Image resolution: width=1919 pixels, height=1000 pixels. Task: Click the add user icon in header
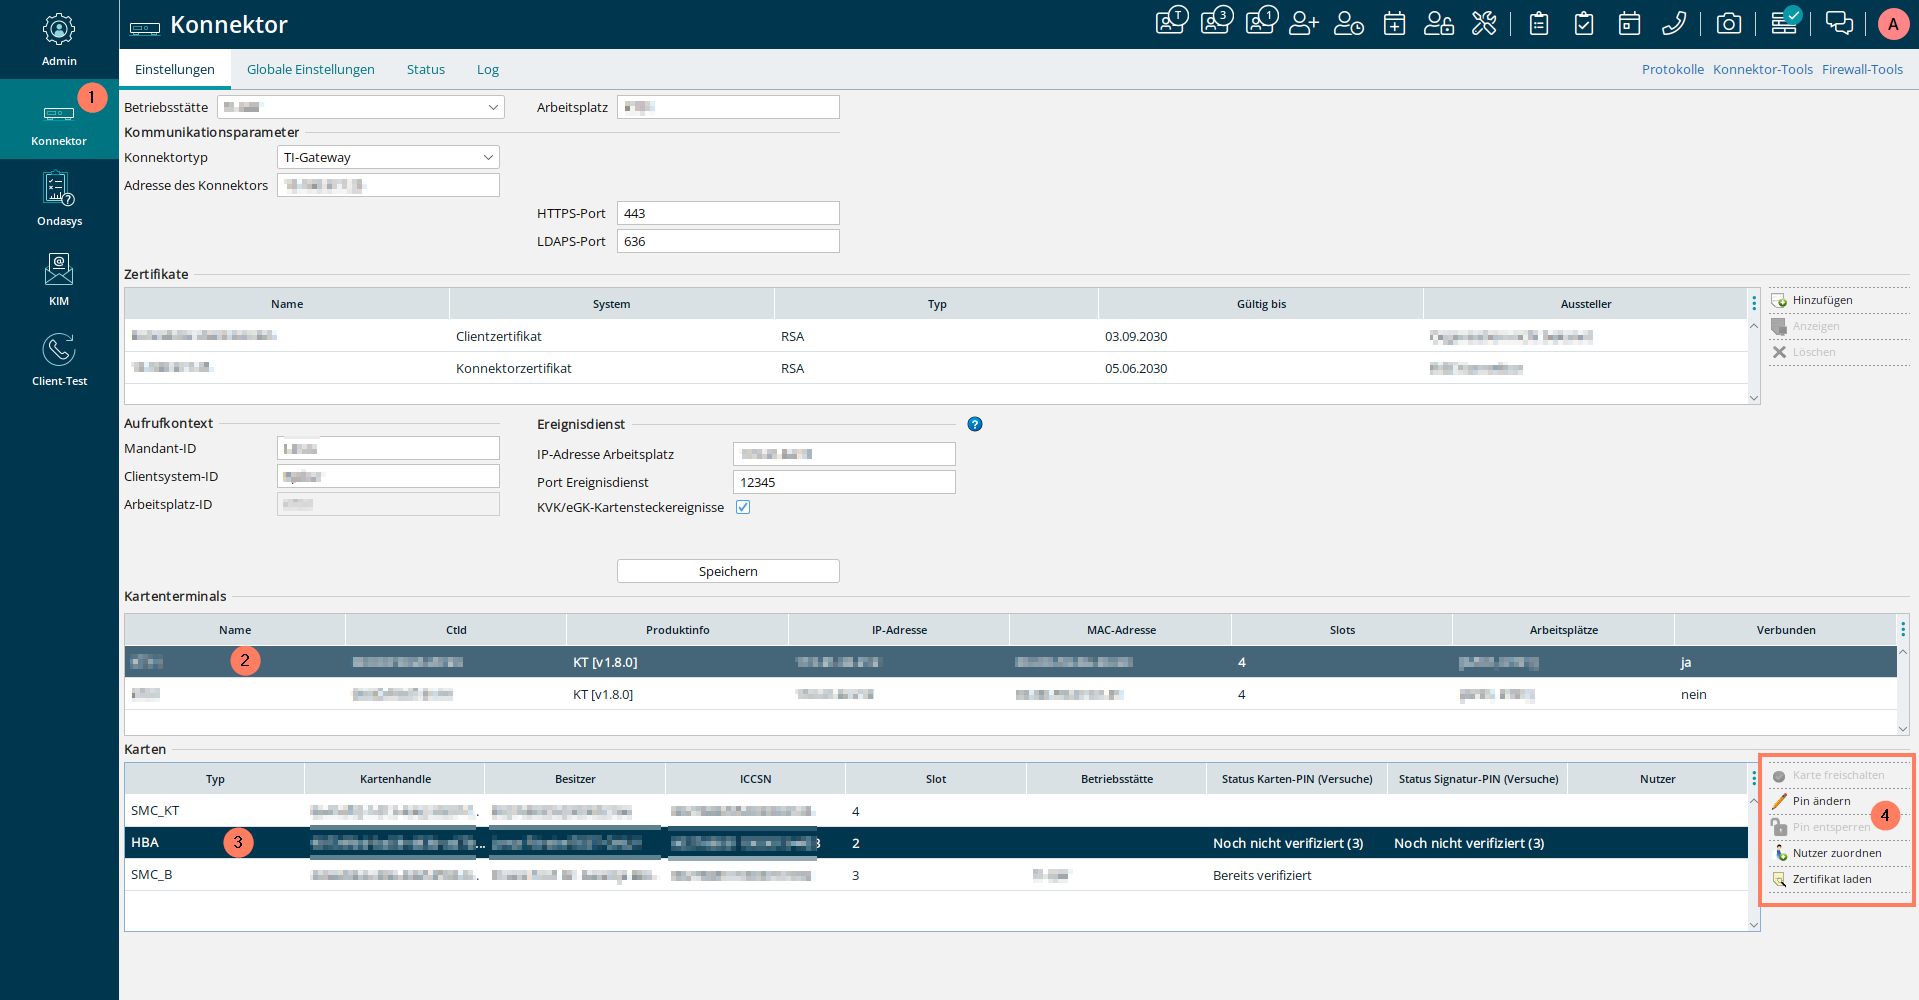click(x=1304, y=23)
